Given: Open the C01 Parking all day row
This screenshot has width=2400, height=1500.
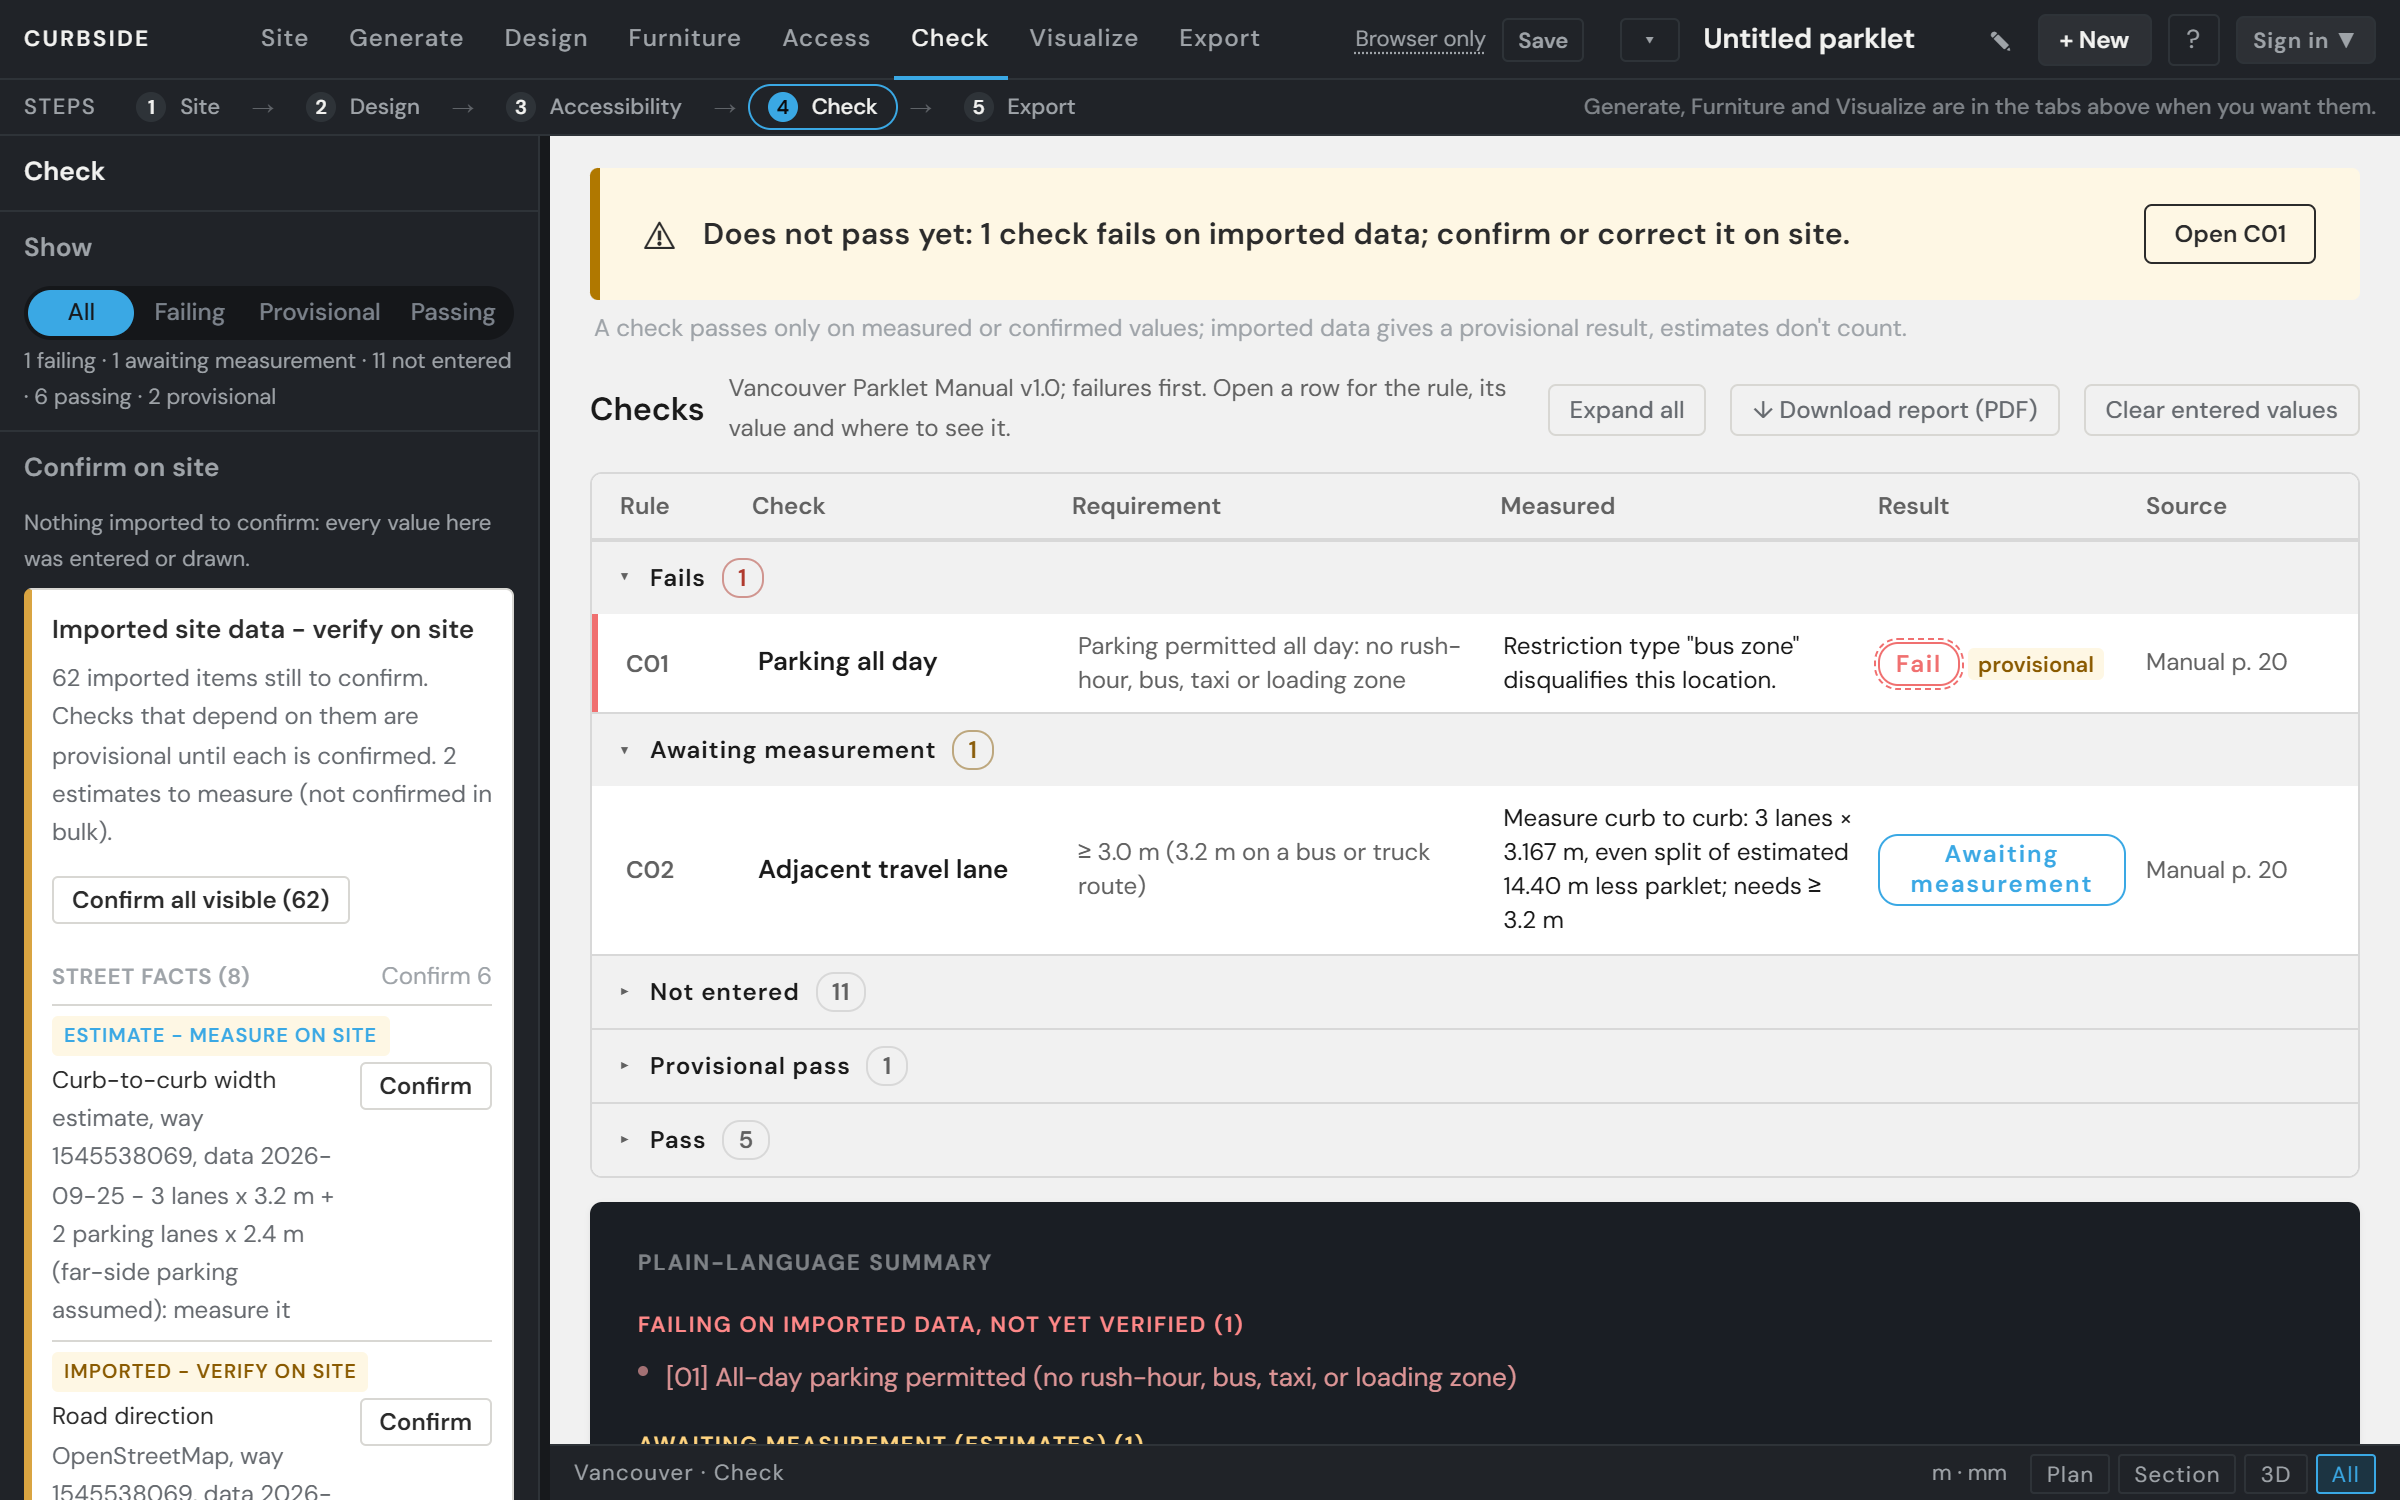Looking at the screenshot, I should coord(1475,663).
